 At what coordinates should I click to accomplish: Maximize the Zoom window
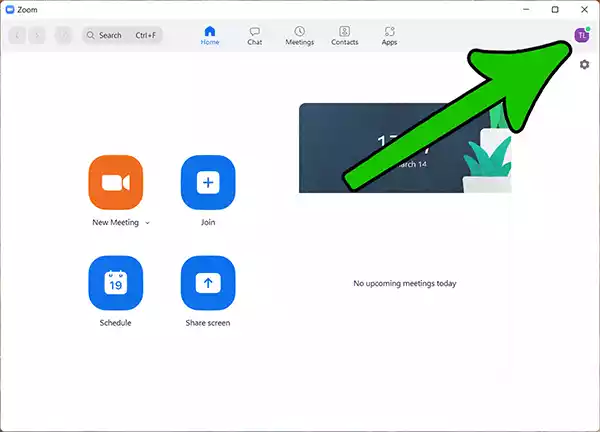coord(555,9)
